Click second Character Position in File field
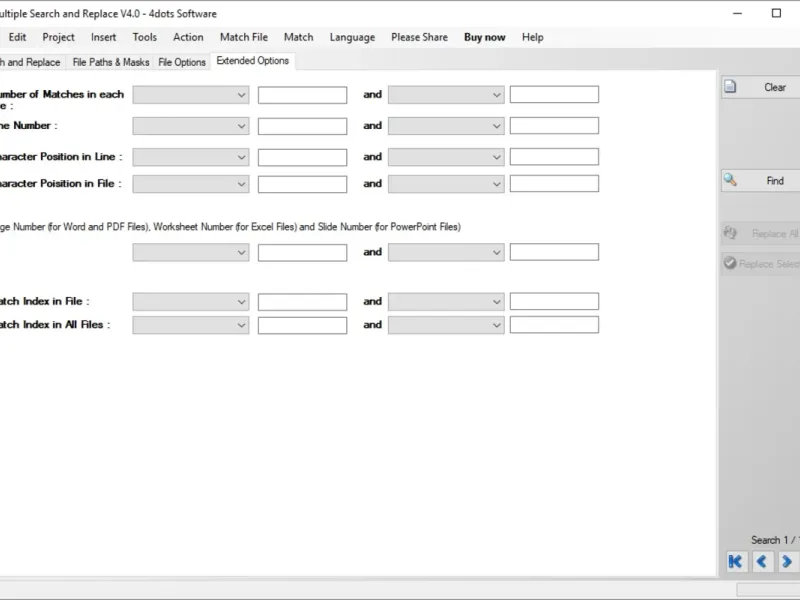 [554, 184]
